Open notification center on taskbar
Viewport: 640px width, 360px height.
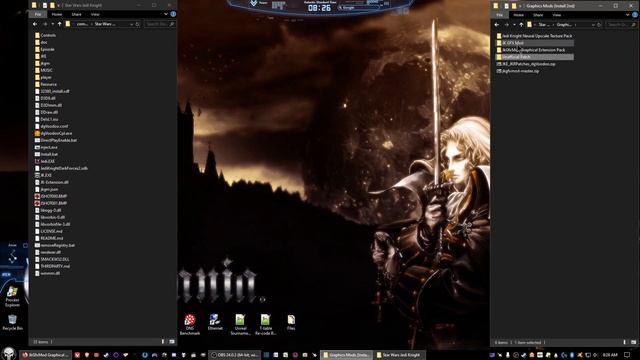tap(627, 355)
